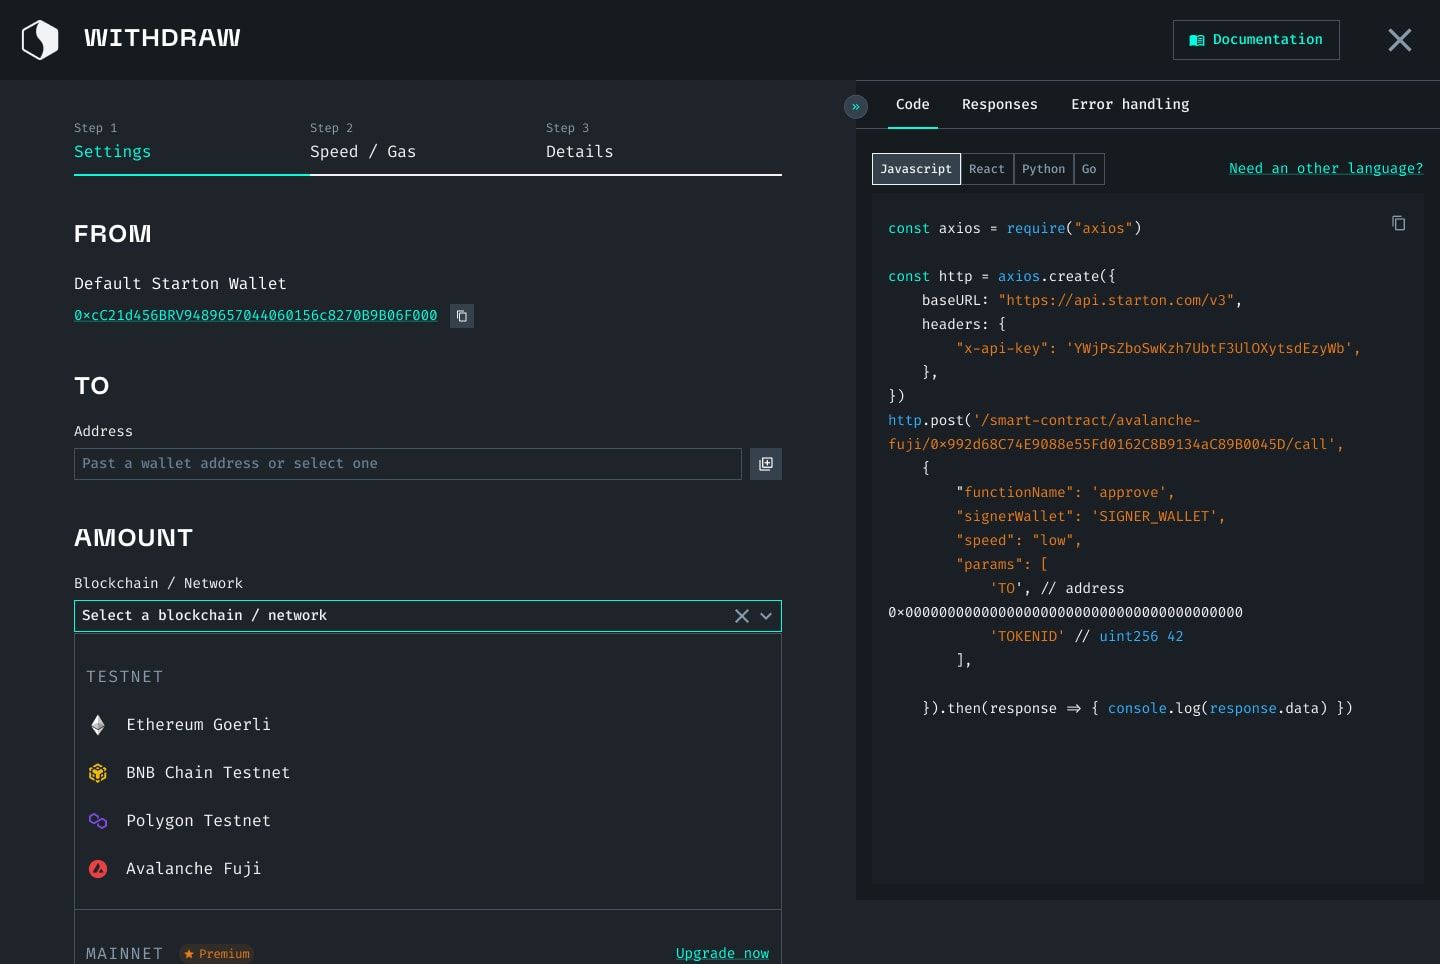
Task: Choose Go code language
Action: [x=1089, y=169]
